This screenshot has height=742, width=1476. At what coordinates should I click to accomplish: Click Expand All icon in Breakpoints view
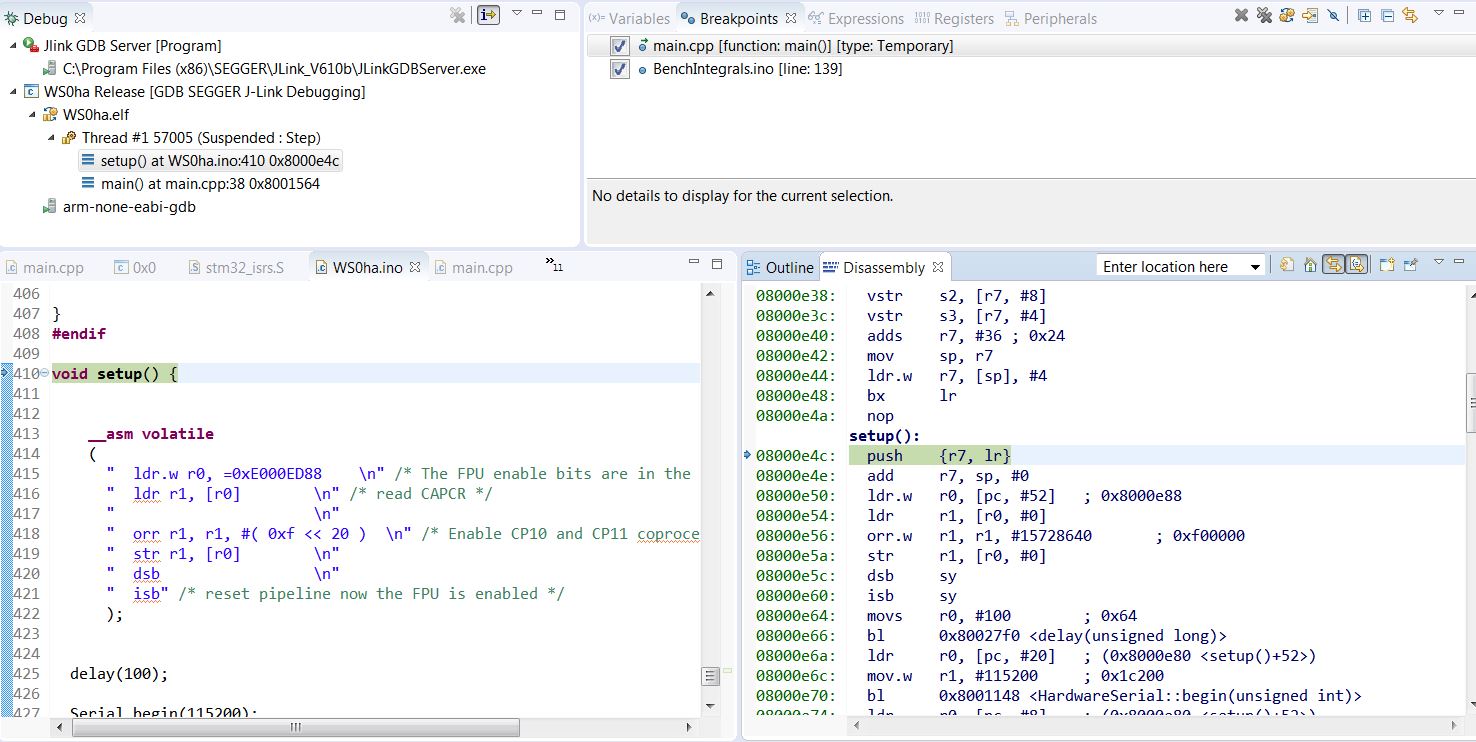point(1364,15)
